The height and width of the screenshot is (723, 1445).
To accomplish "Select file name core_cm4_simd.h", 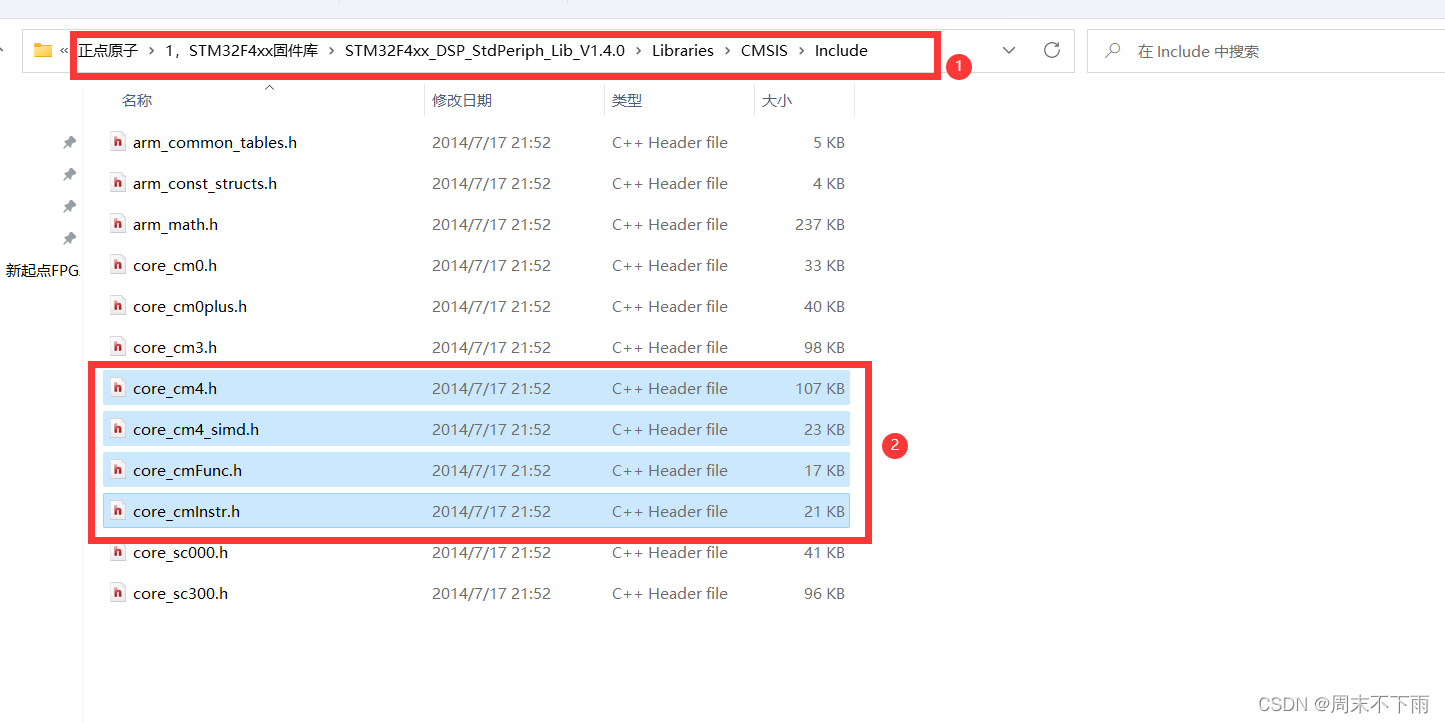I will click(x=196, y=430).
